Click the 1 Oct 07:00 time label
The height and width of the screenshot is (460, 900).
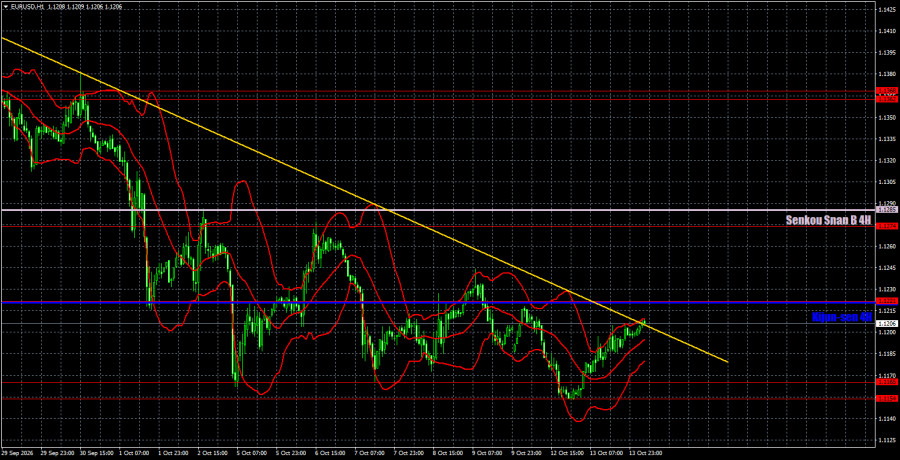(x=135, y=453)
